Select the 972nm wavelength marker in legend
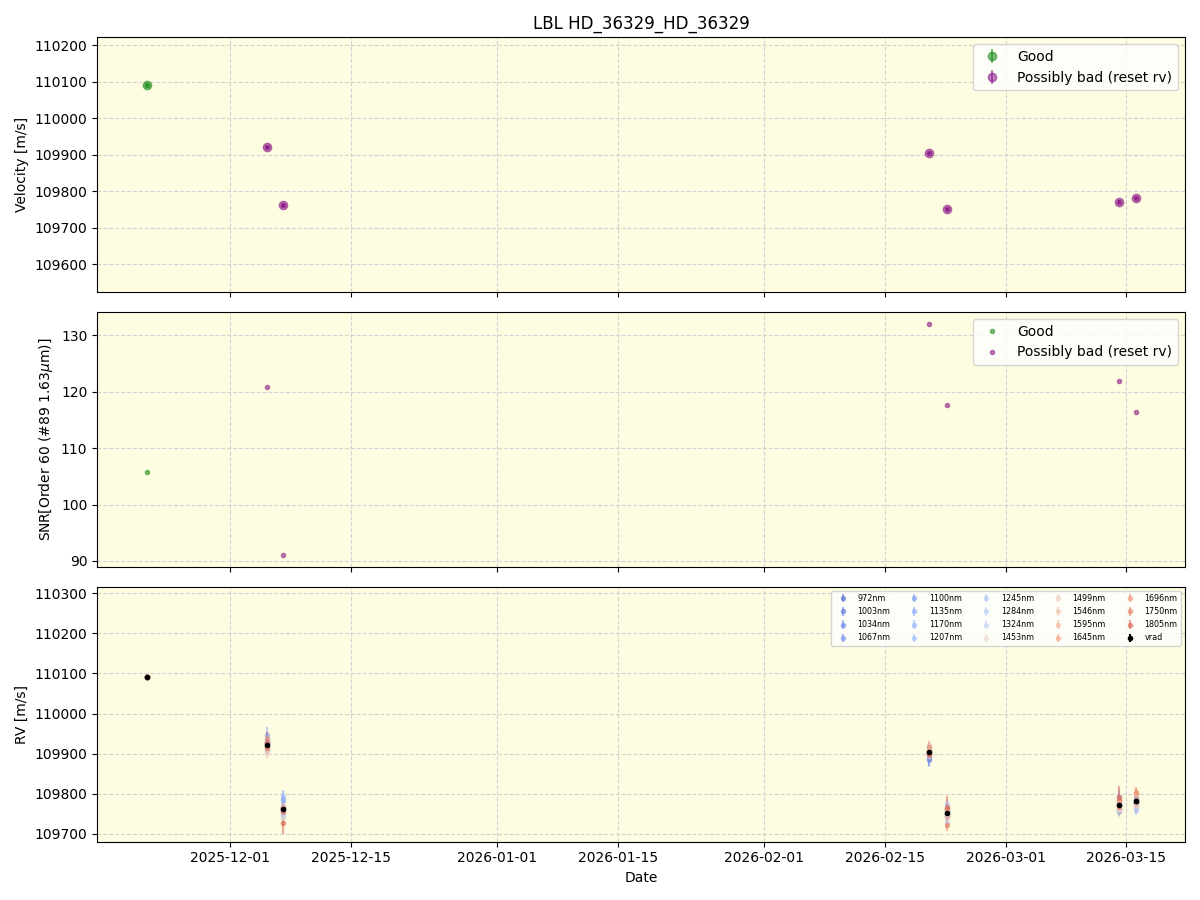The width and height of the screenshot is (1200, 900). point(843,598)
